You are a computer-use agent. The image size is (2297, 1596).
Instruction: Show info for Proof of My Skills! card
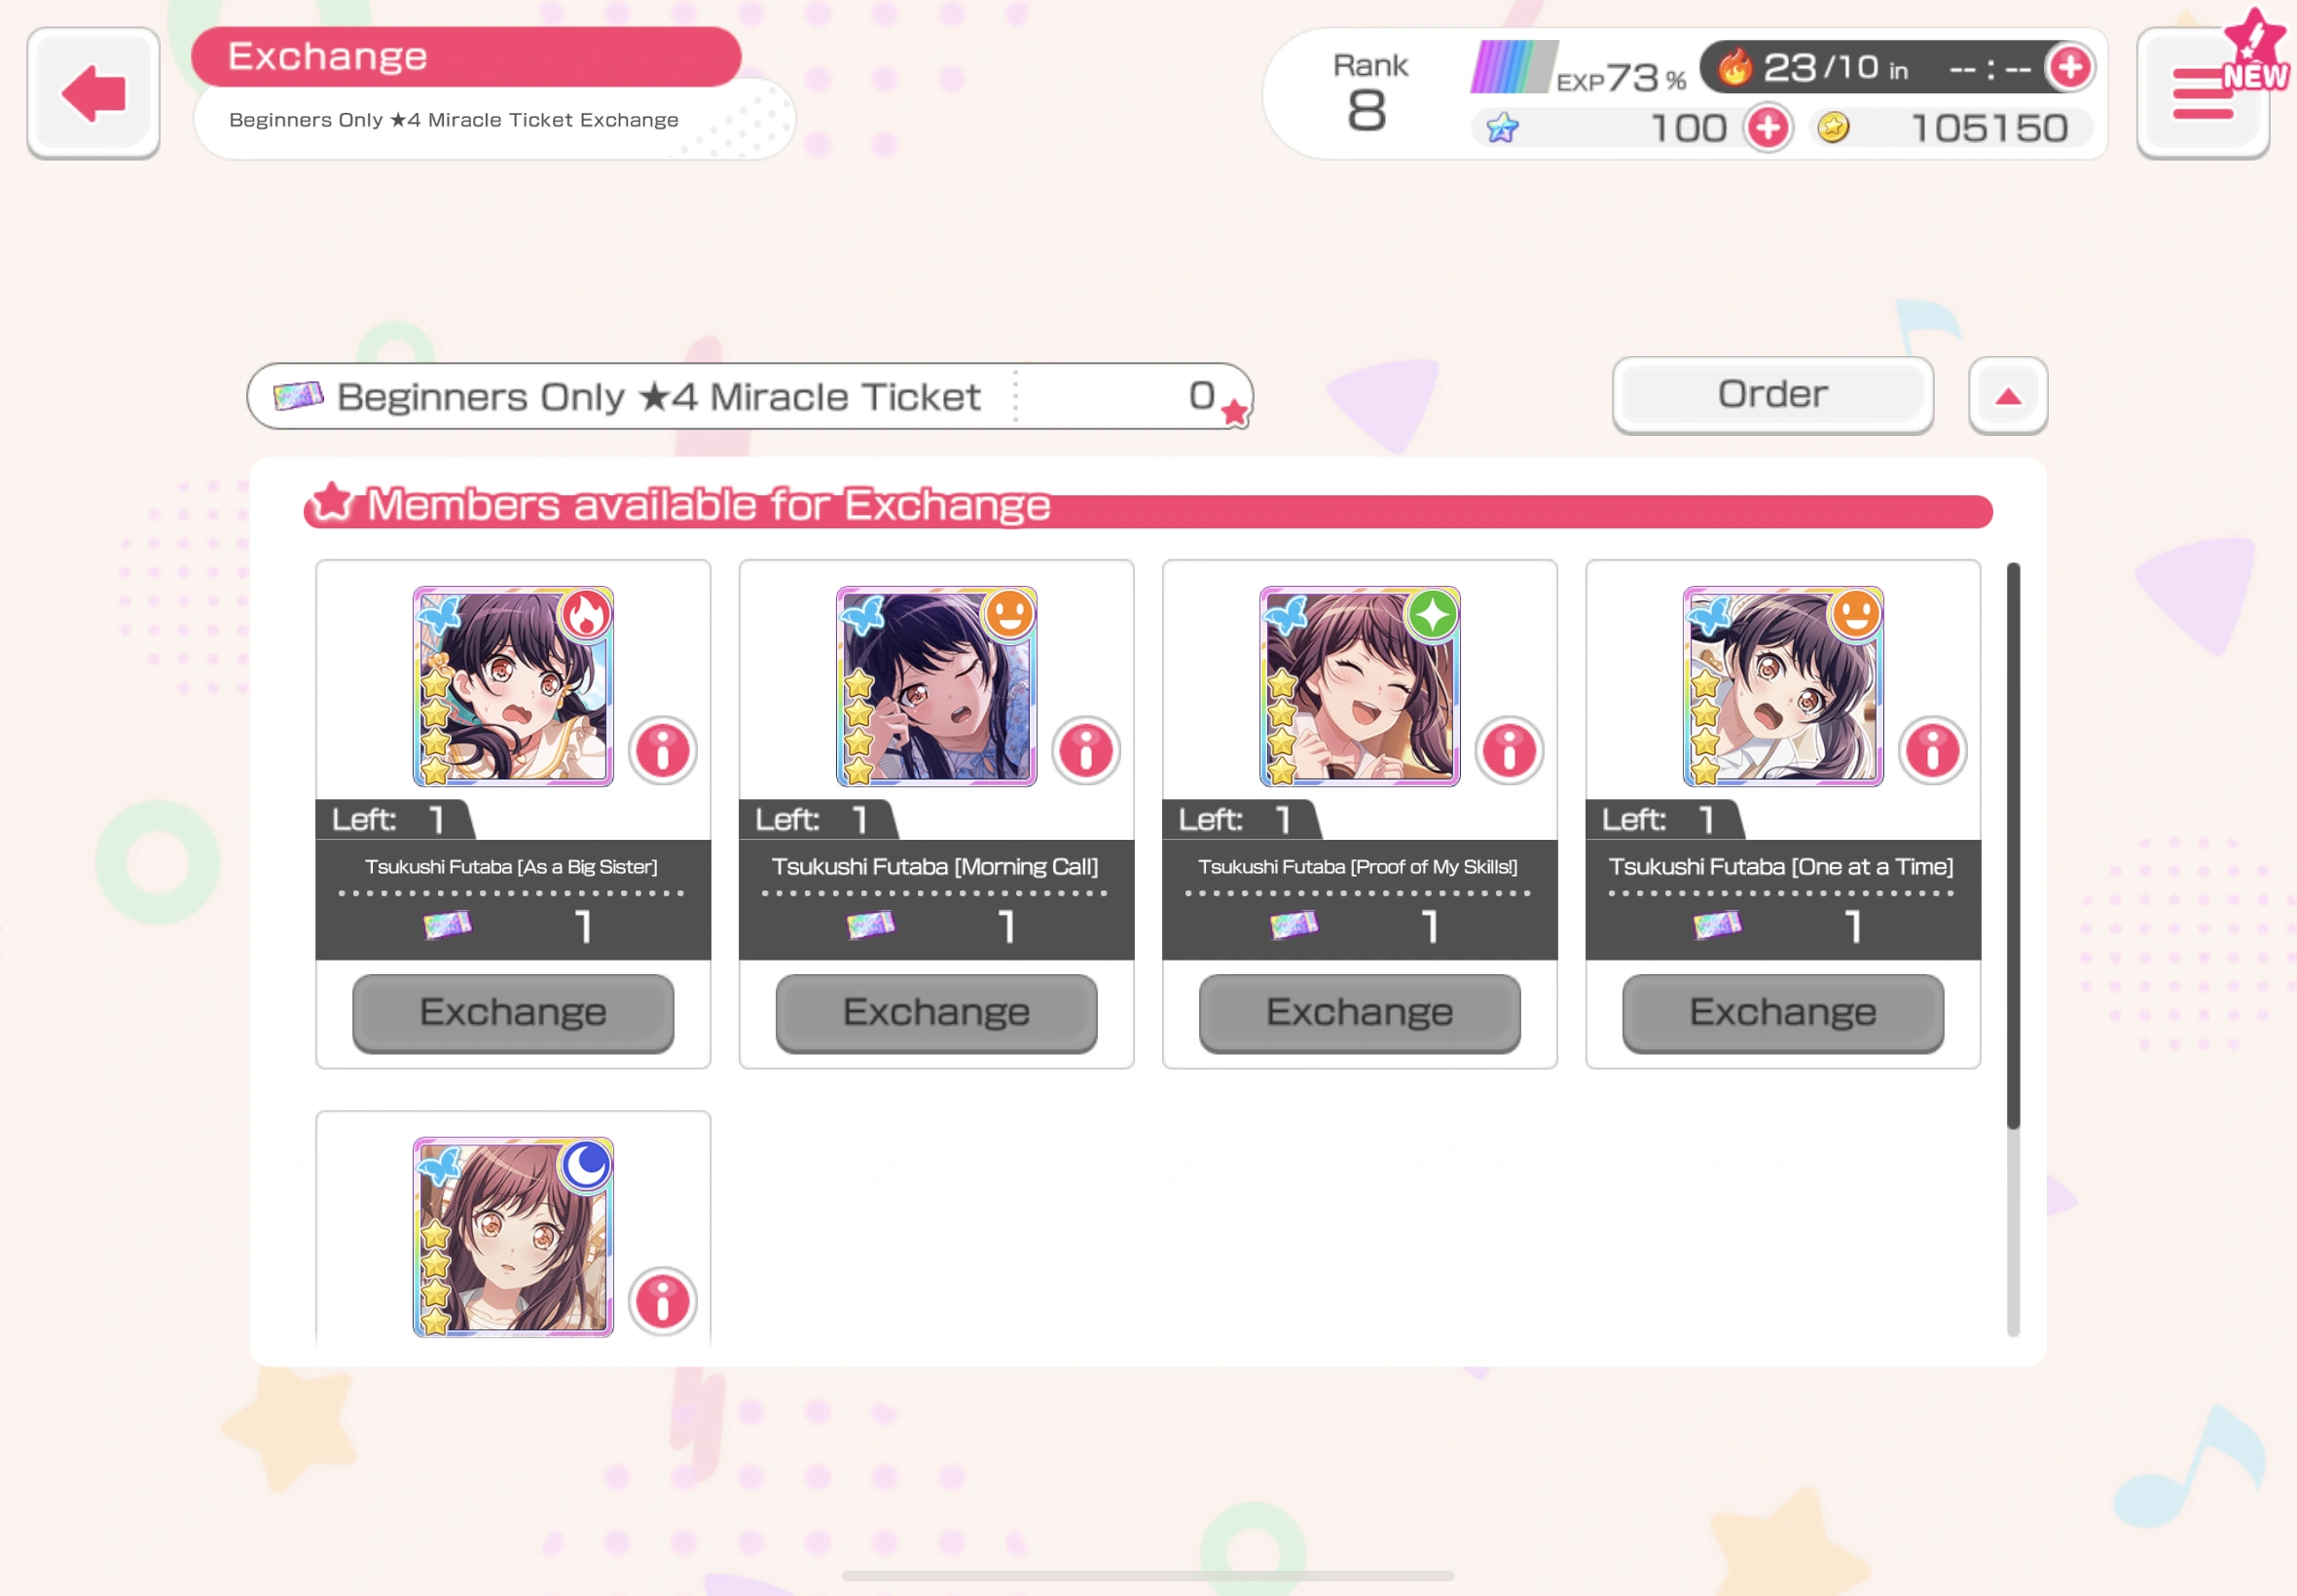1509,750
